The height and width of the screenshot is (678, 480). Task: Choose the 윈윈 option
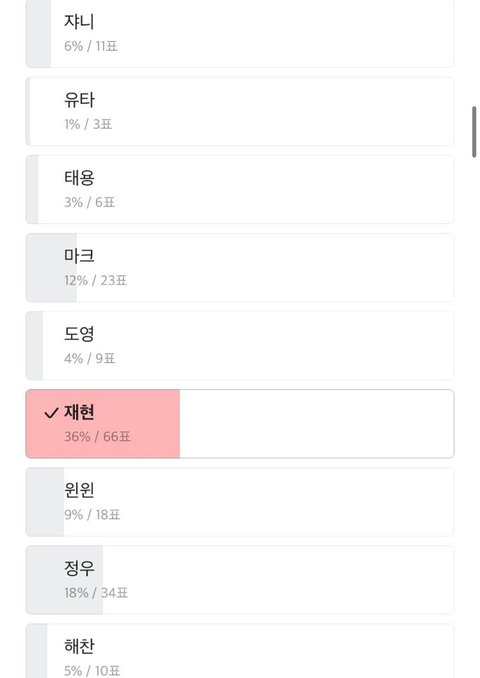tap(240, 502)
